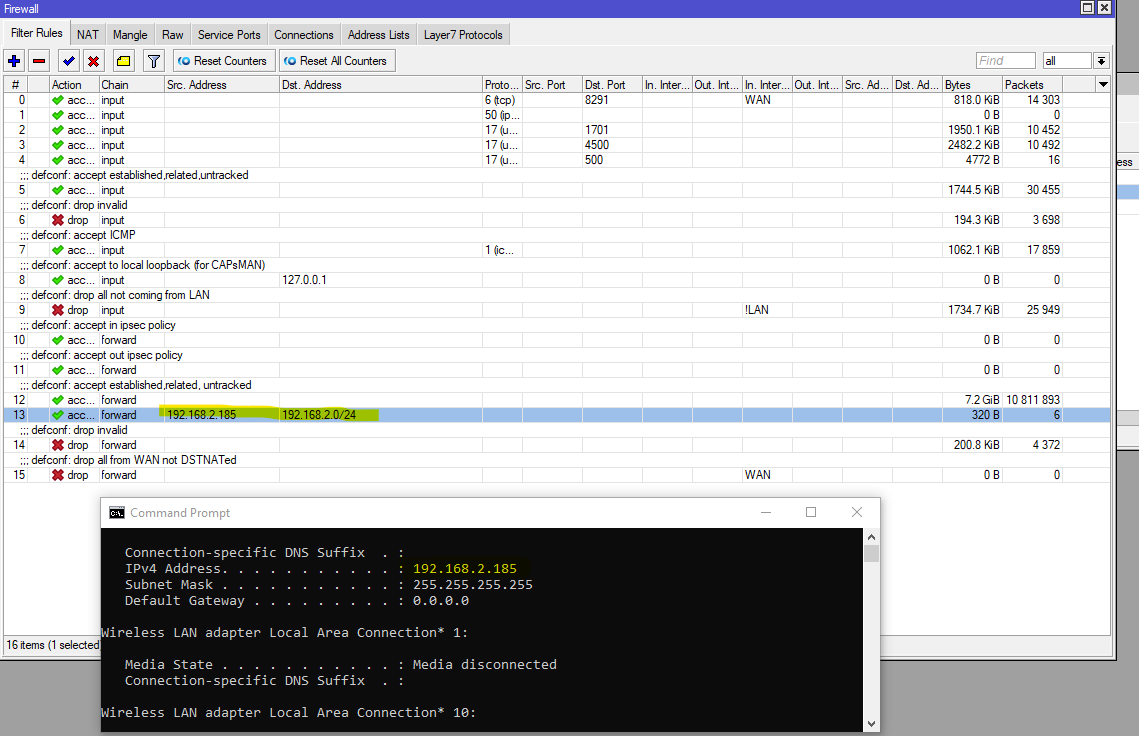Open the 'all' chain filter dropdown
This screenshot has height=736, width=1139.
coord(1101,61)
